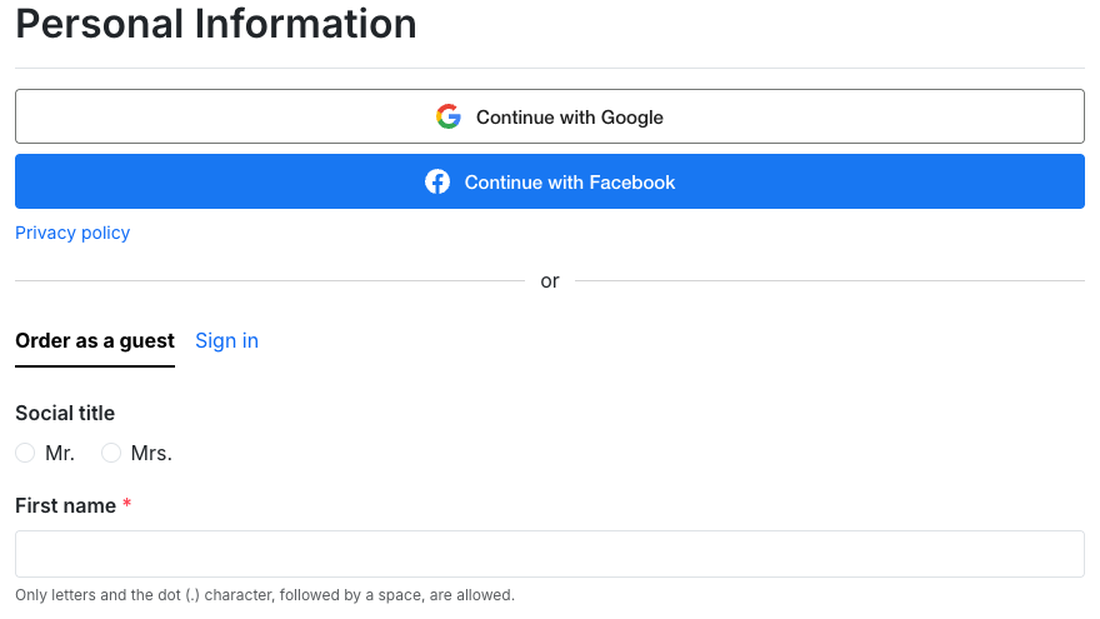
Task: Continue with Facebook sign-in button
Action: pos(550,182)
